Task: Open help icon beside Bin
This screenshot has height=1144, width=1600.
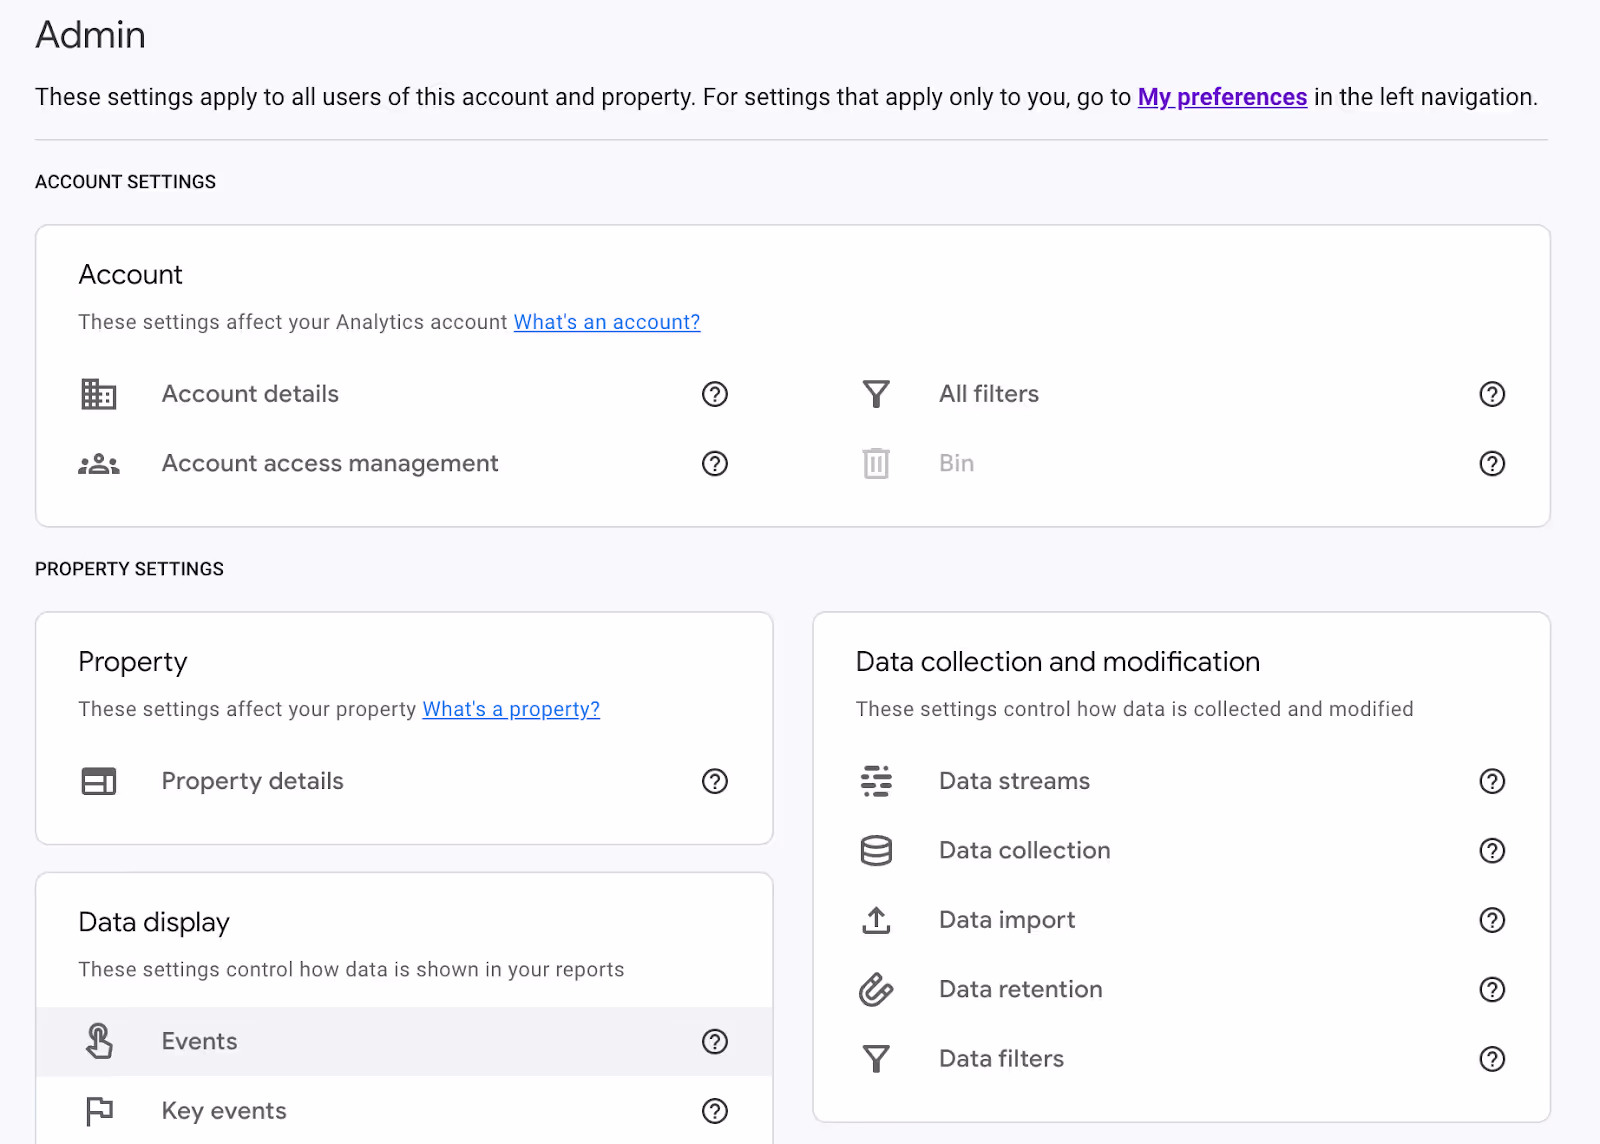Action: [1492, 464]
